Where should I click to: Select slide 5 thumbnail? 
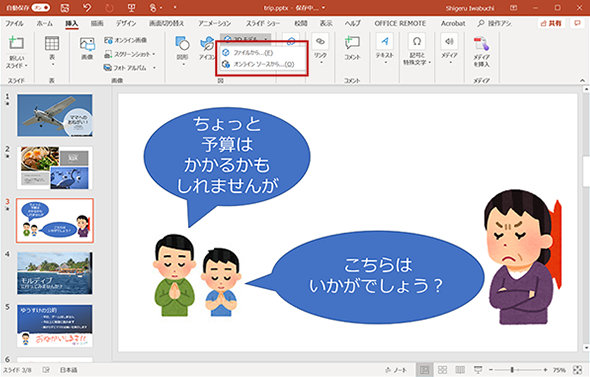(x=55, y=326)
